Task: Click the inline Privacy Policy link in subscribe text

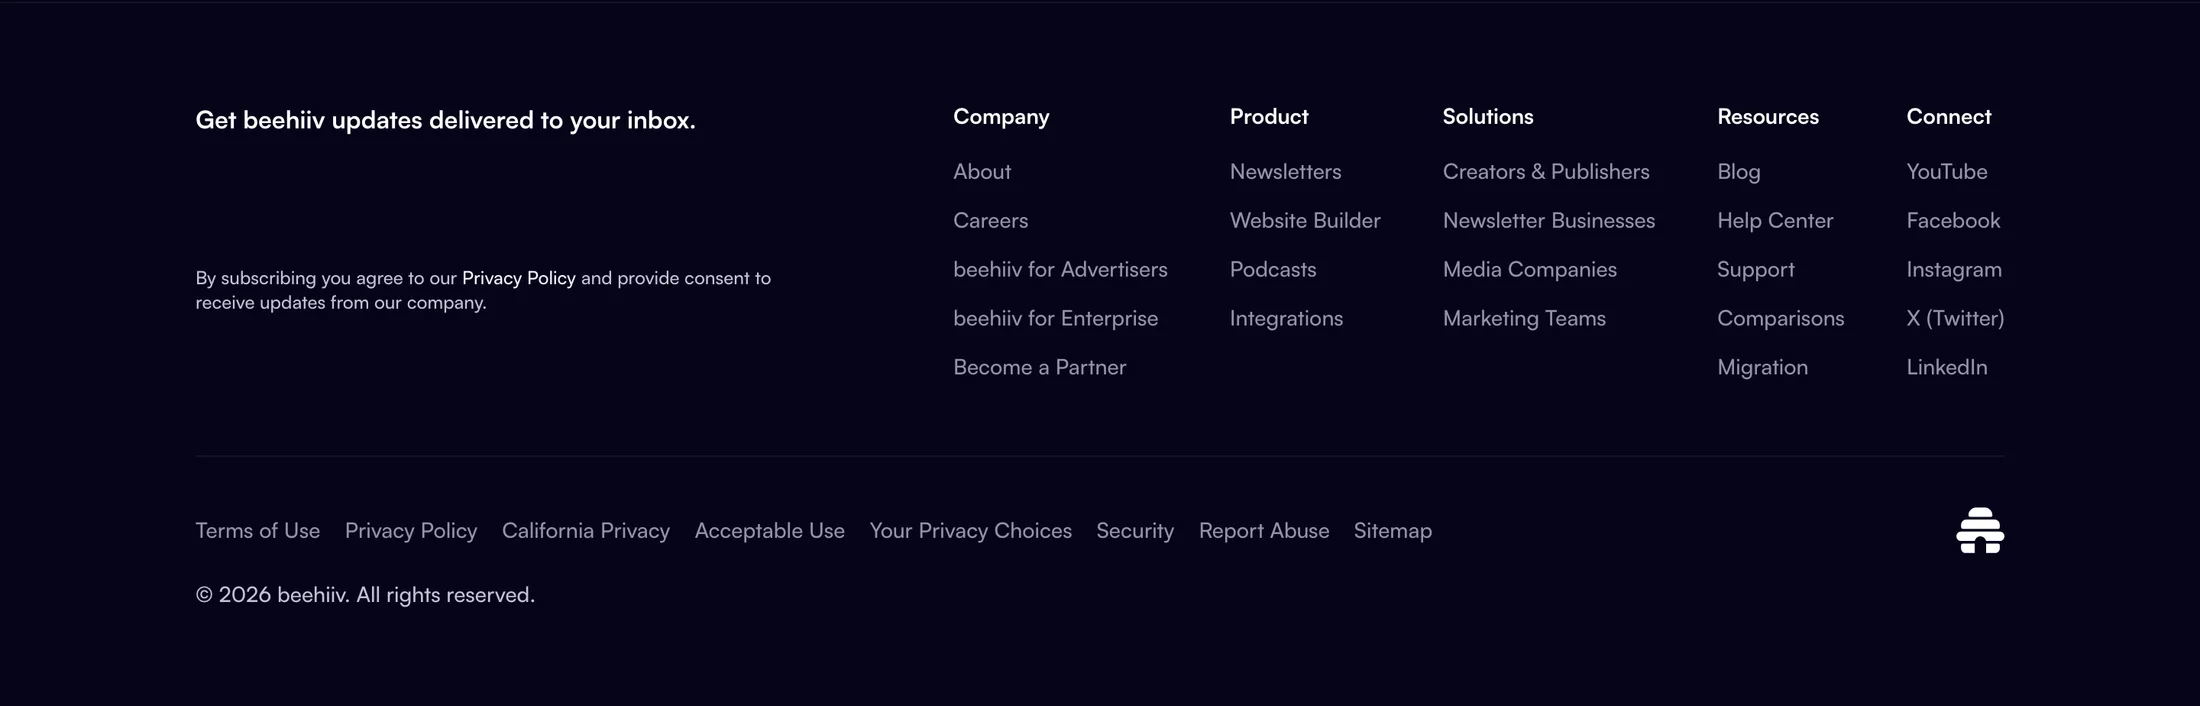Action: 519,278
